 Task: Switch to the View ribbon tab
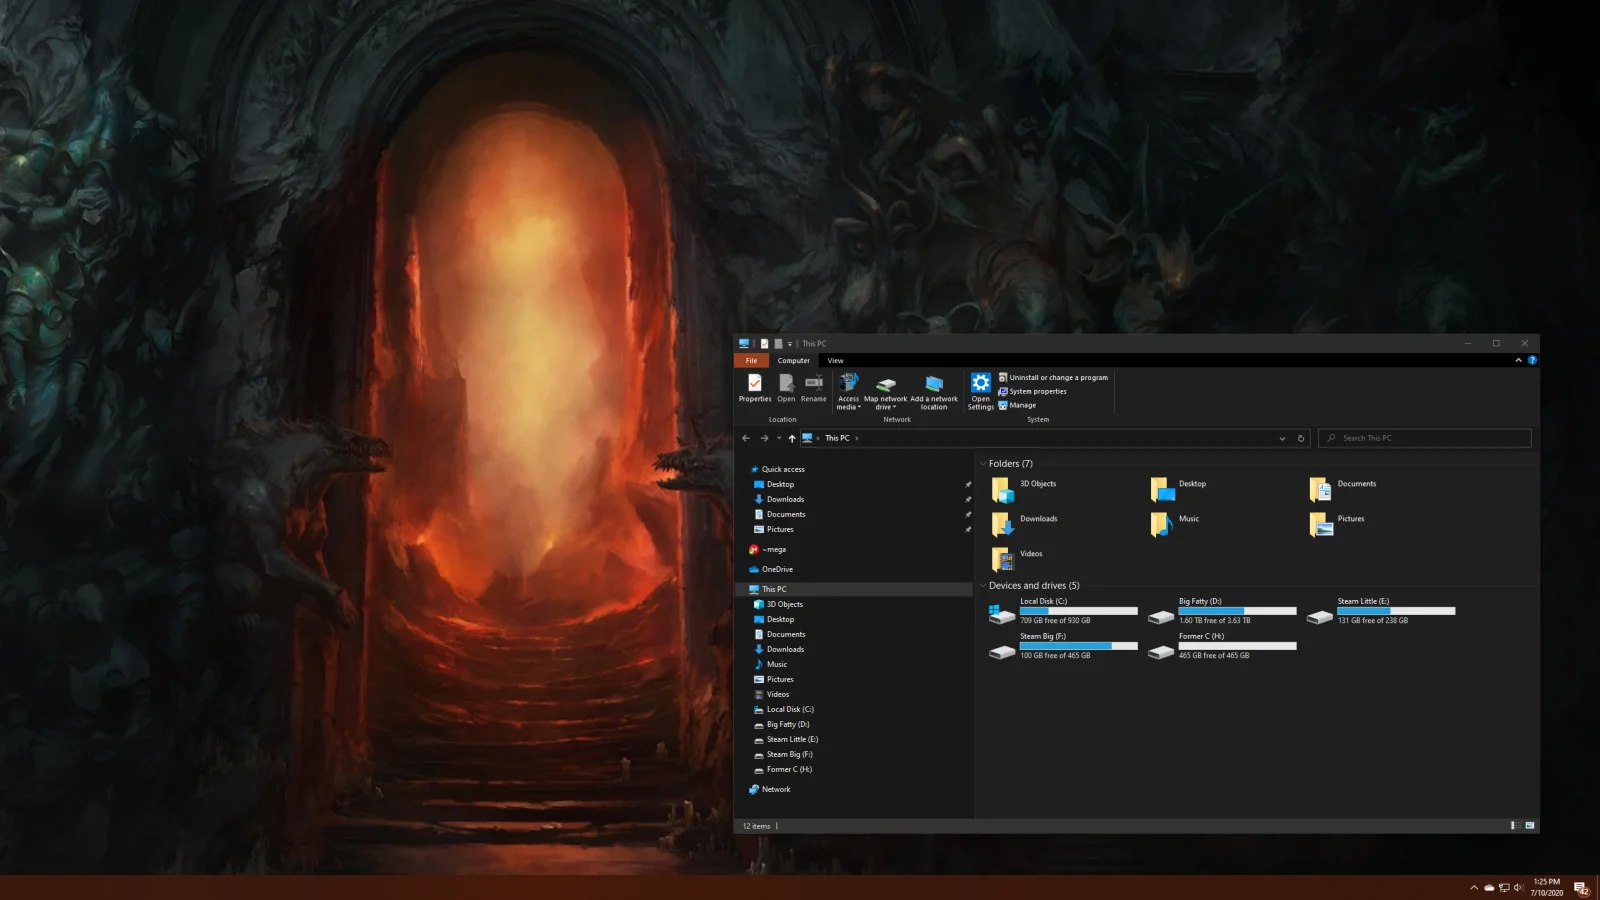[836, 361]
